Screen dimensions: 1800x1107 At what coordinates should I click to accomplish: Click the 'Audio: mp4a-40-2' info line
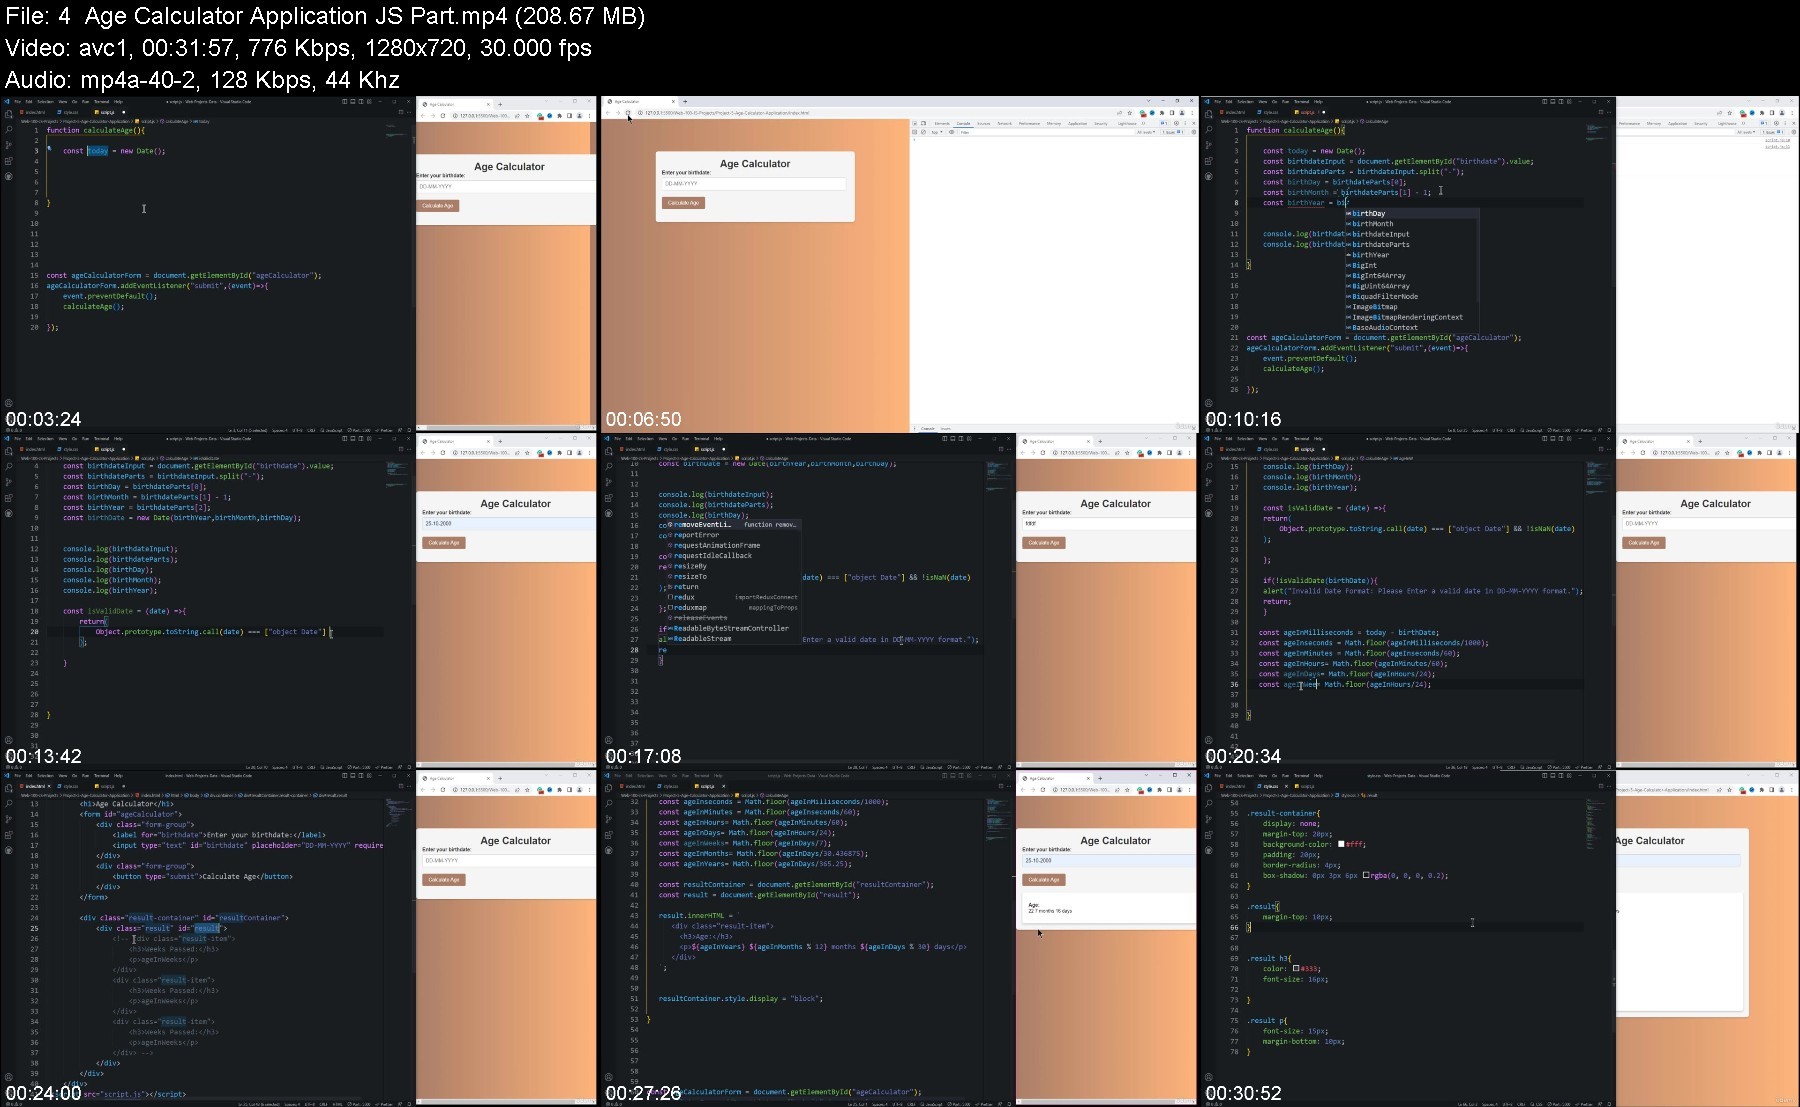click(202, 80)
